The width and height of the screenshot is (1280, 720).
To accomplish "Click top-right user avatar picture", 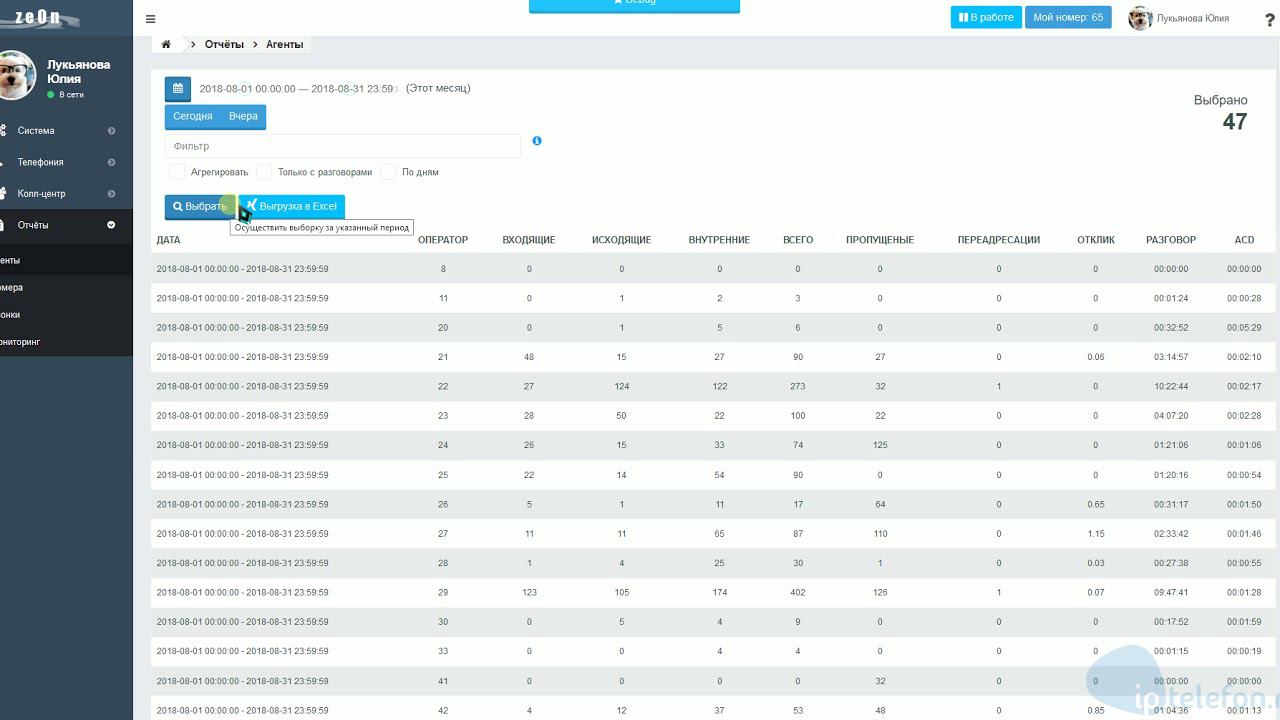I will click(1140, 18).
